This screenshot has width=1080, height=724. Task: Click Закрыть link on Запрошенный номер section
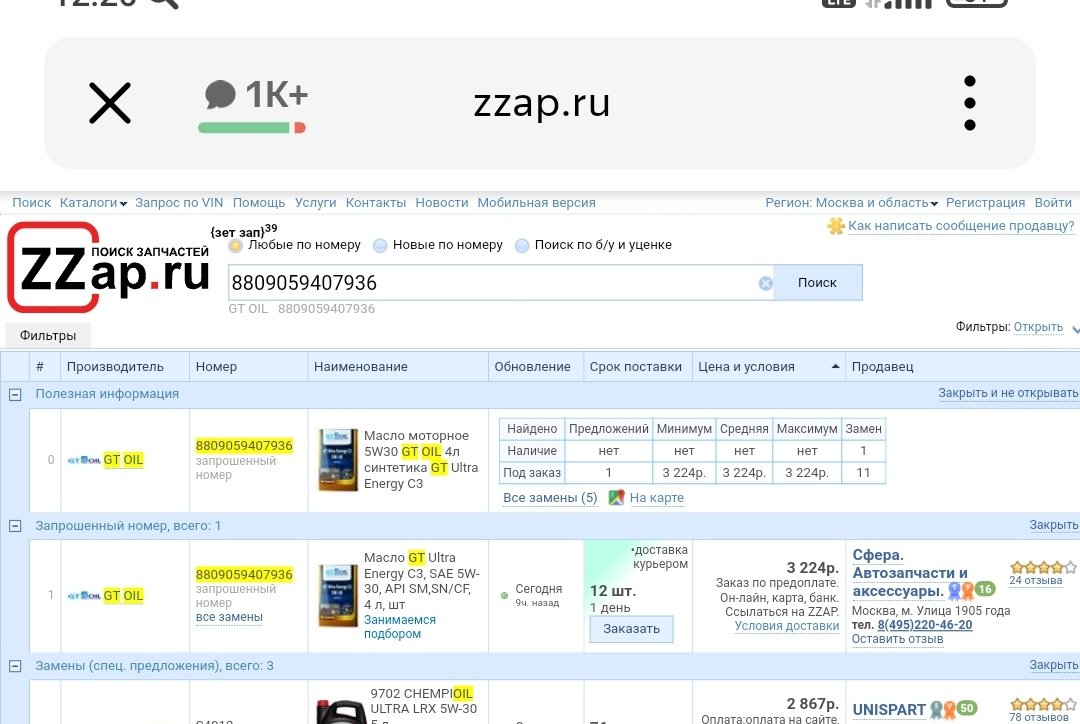(1054, 525)
